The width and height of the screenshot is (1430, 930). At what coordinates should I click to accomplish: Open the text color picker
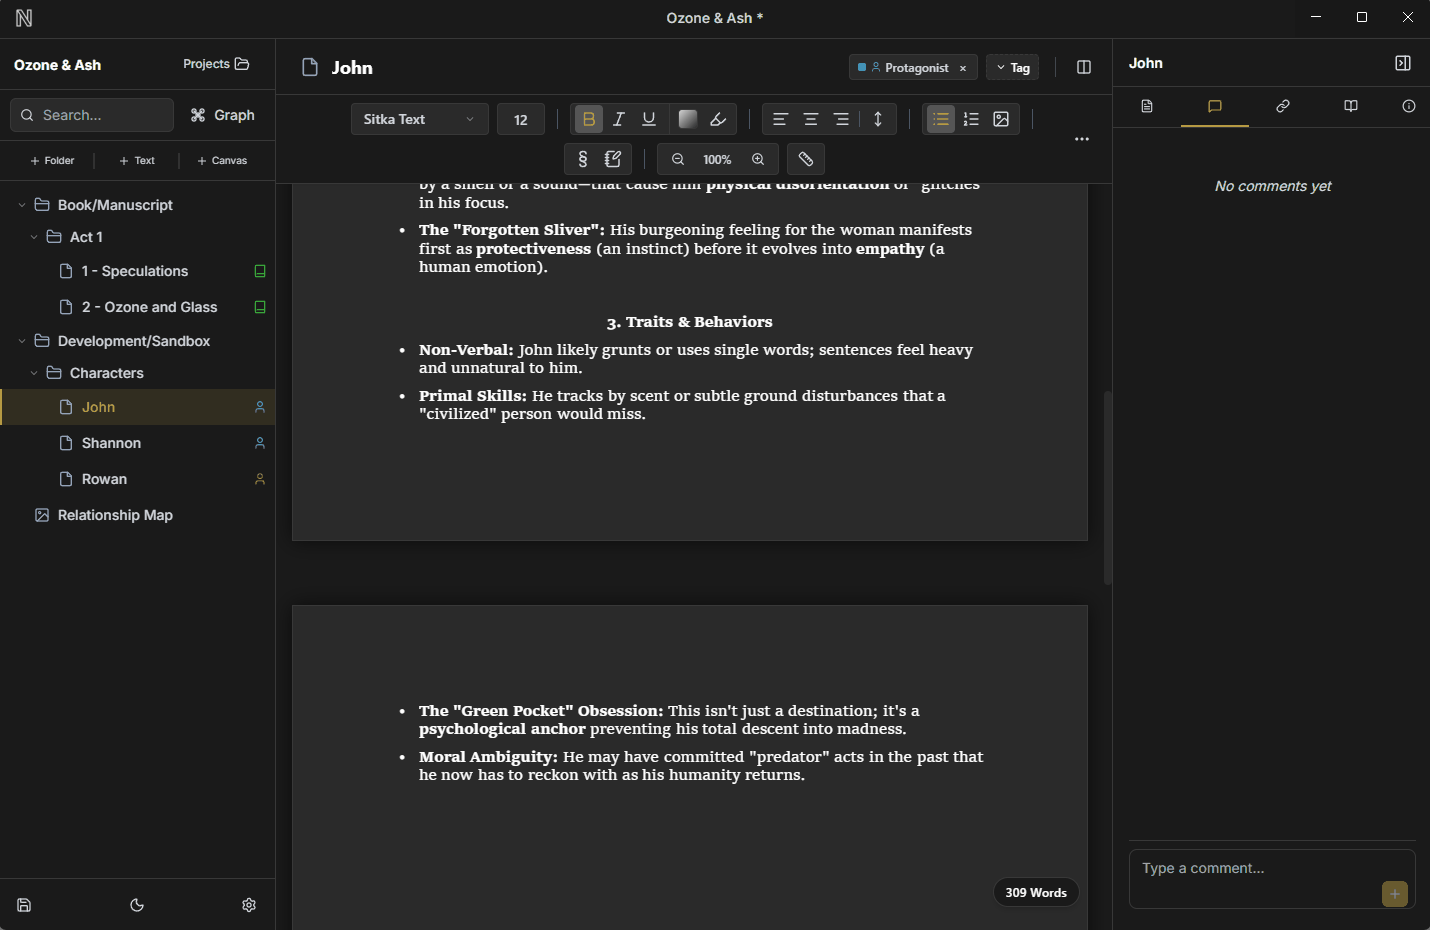[688, 118]
